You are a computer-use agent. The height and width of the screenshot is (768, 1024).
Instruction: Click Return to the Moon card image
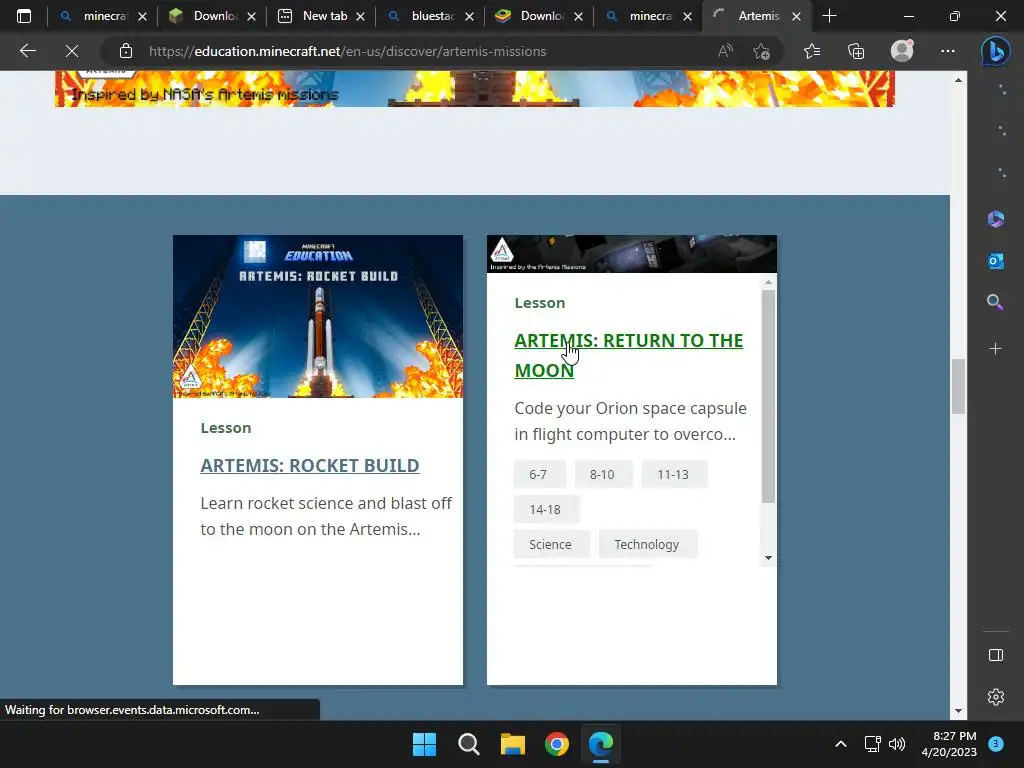(632, 253)
